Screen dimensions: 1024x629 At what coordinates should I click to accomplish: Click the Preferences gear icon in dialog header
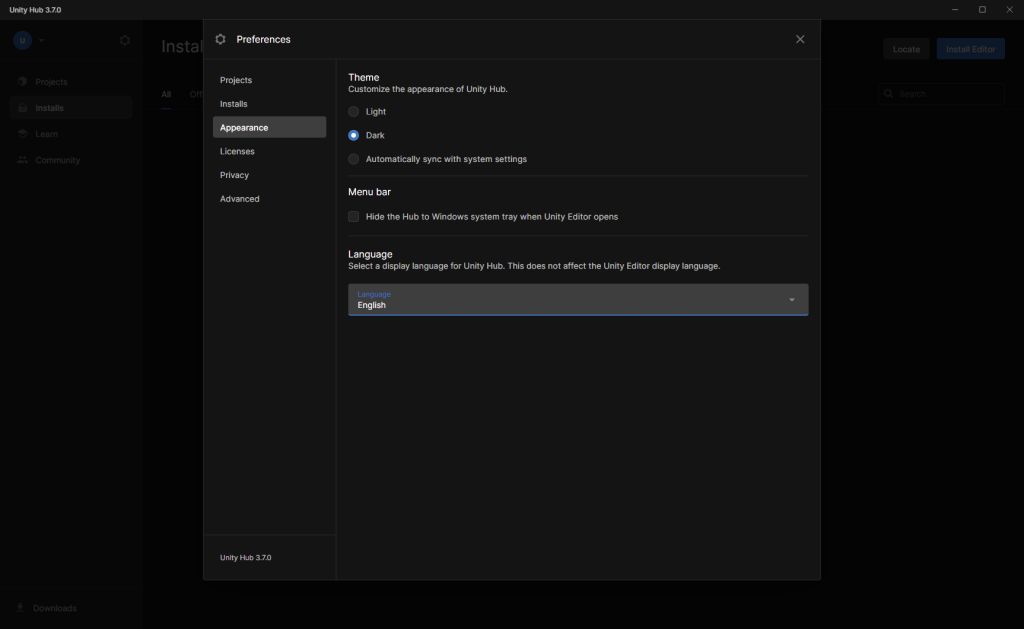pyautogui.click(x=220, y=39)
